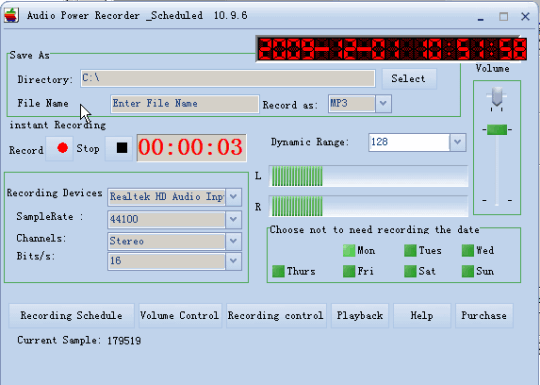540x385 pixels.
Task: Click the Help button
Action: (422, 315)
